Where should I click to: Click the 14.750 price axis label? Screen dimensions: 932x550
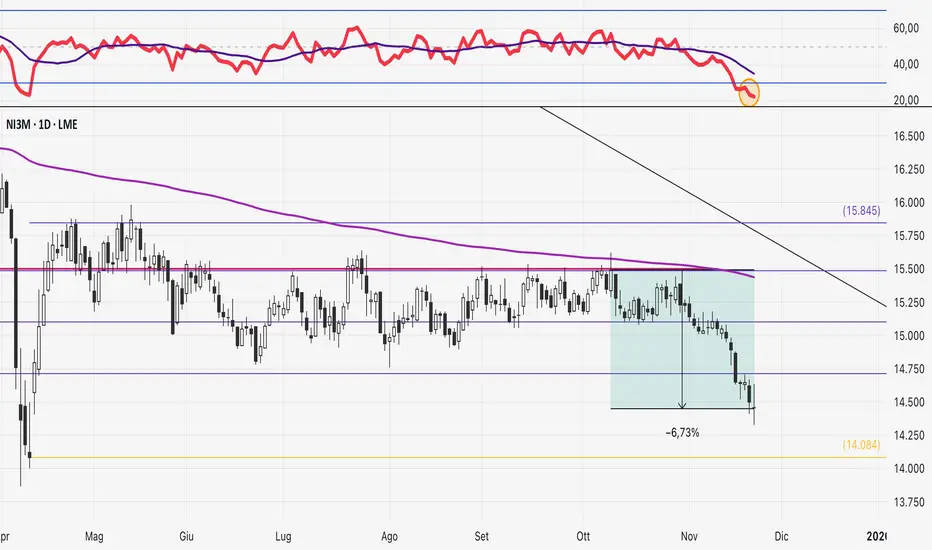(x=909, y=369)
